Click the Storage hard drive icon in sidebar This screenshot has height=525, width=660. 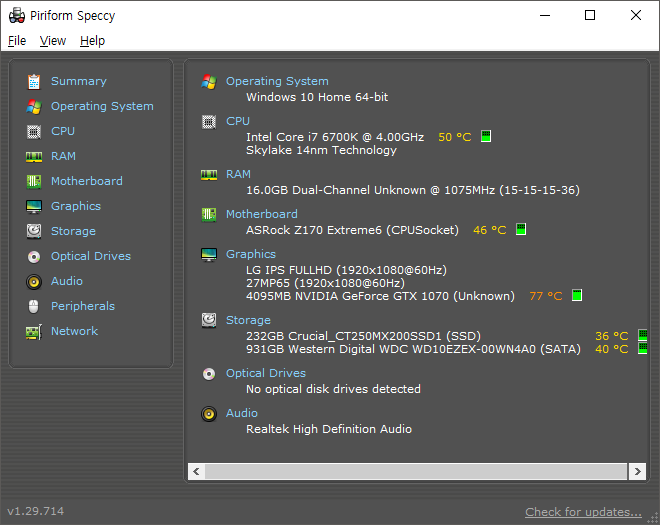click(x=34, y=231)
